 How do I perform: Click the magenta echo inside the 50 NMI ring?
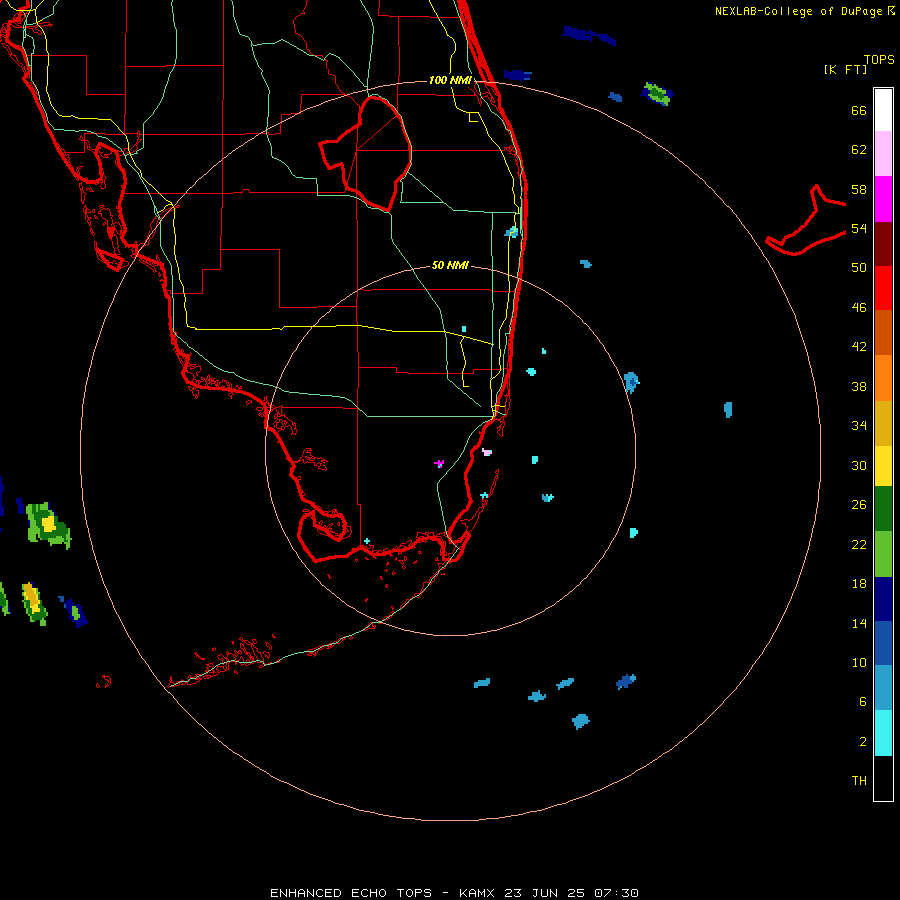pos(439,463)
